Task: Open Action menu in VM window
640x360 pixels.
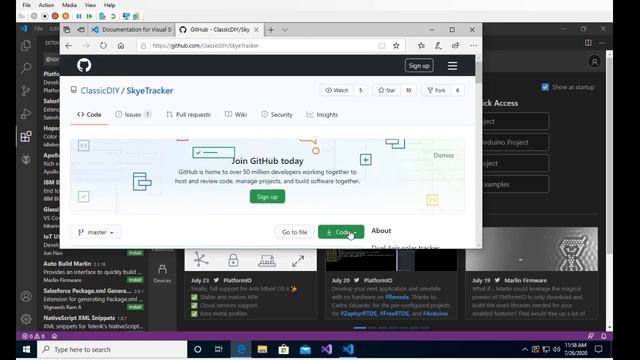Action: tap(46, 5)
